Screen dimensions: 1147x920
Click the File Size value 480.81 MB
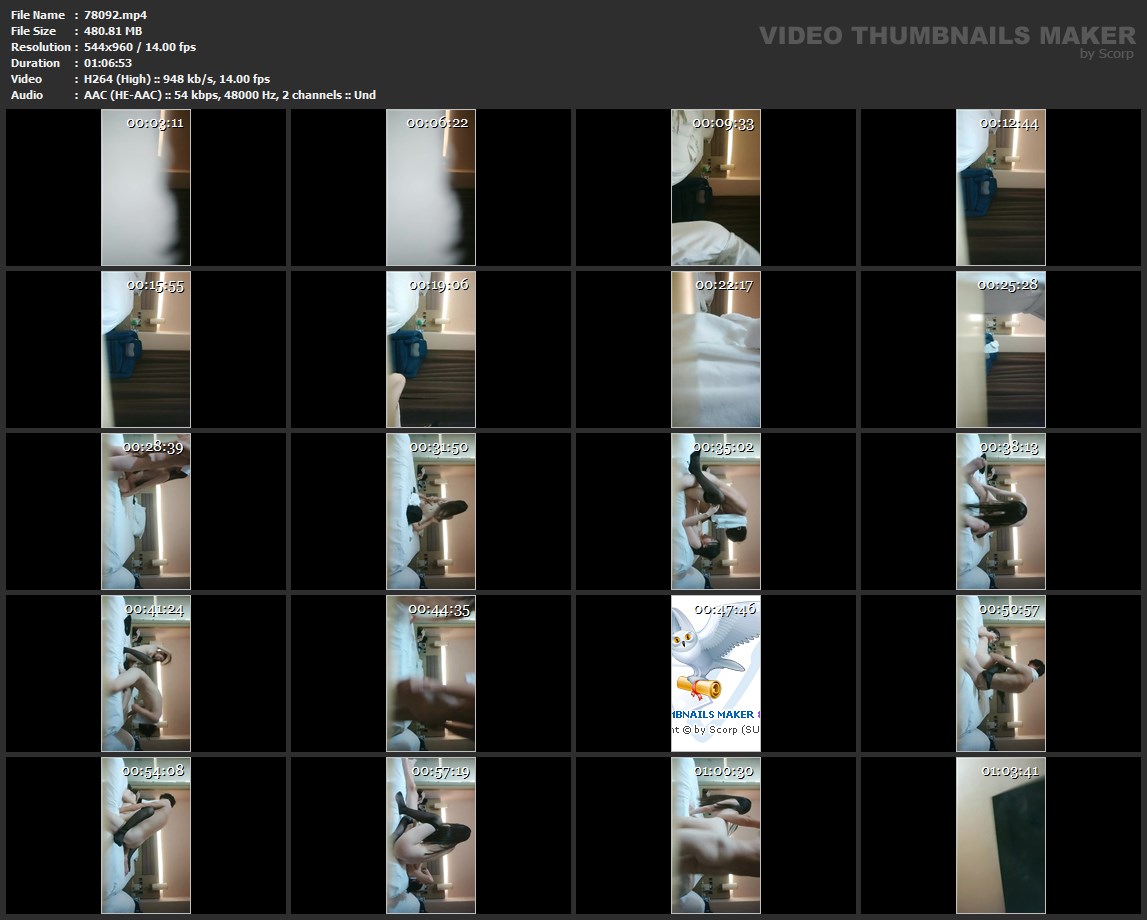pyautogui.click(x=113, y=31)
